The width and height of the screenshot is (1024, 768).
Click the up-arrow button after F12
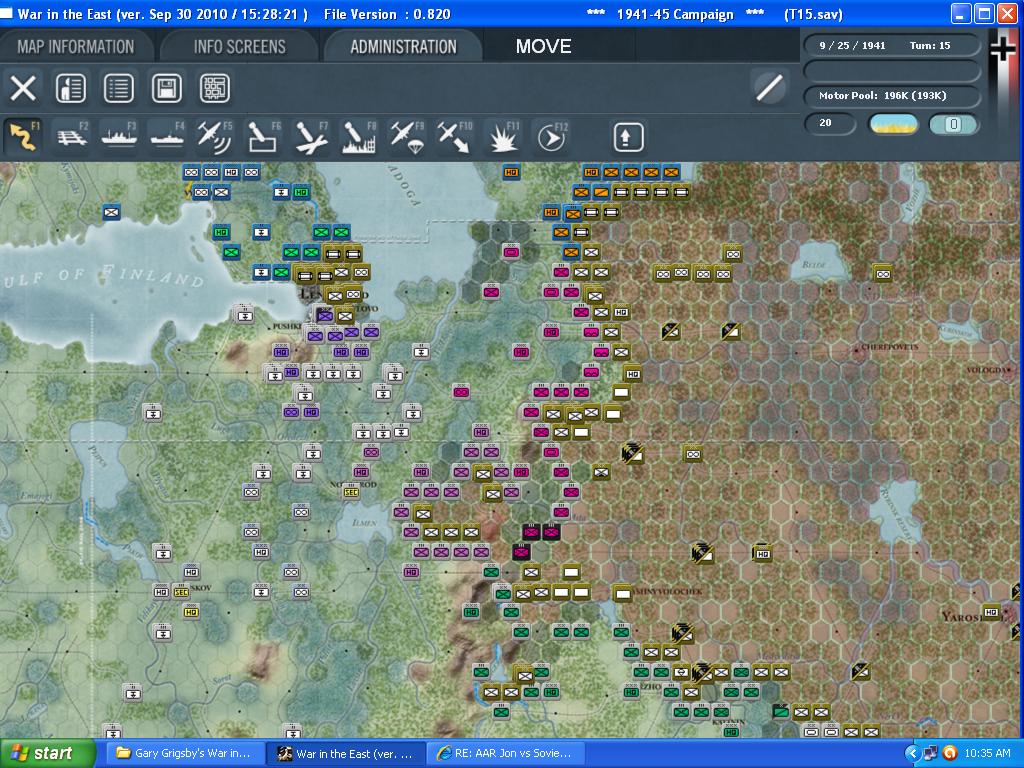[x=628, y=137]
